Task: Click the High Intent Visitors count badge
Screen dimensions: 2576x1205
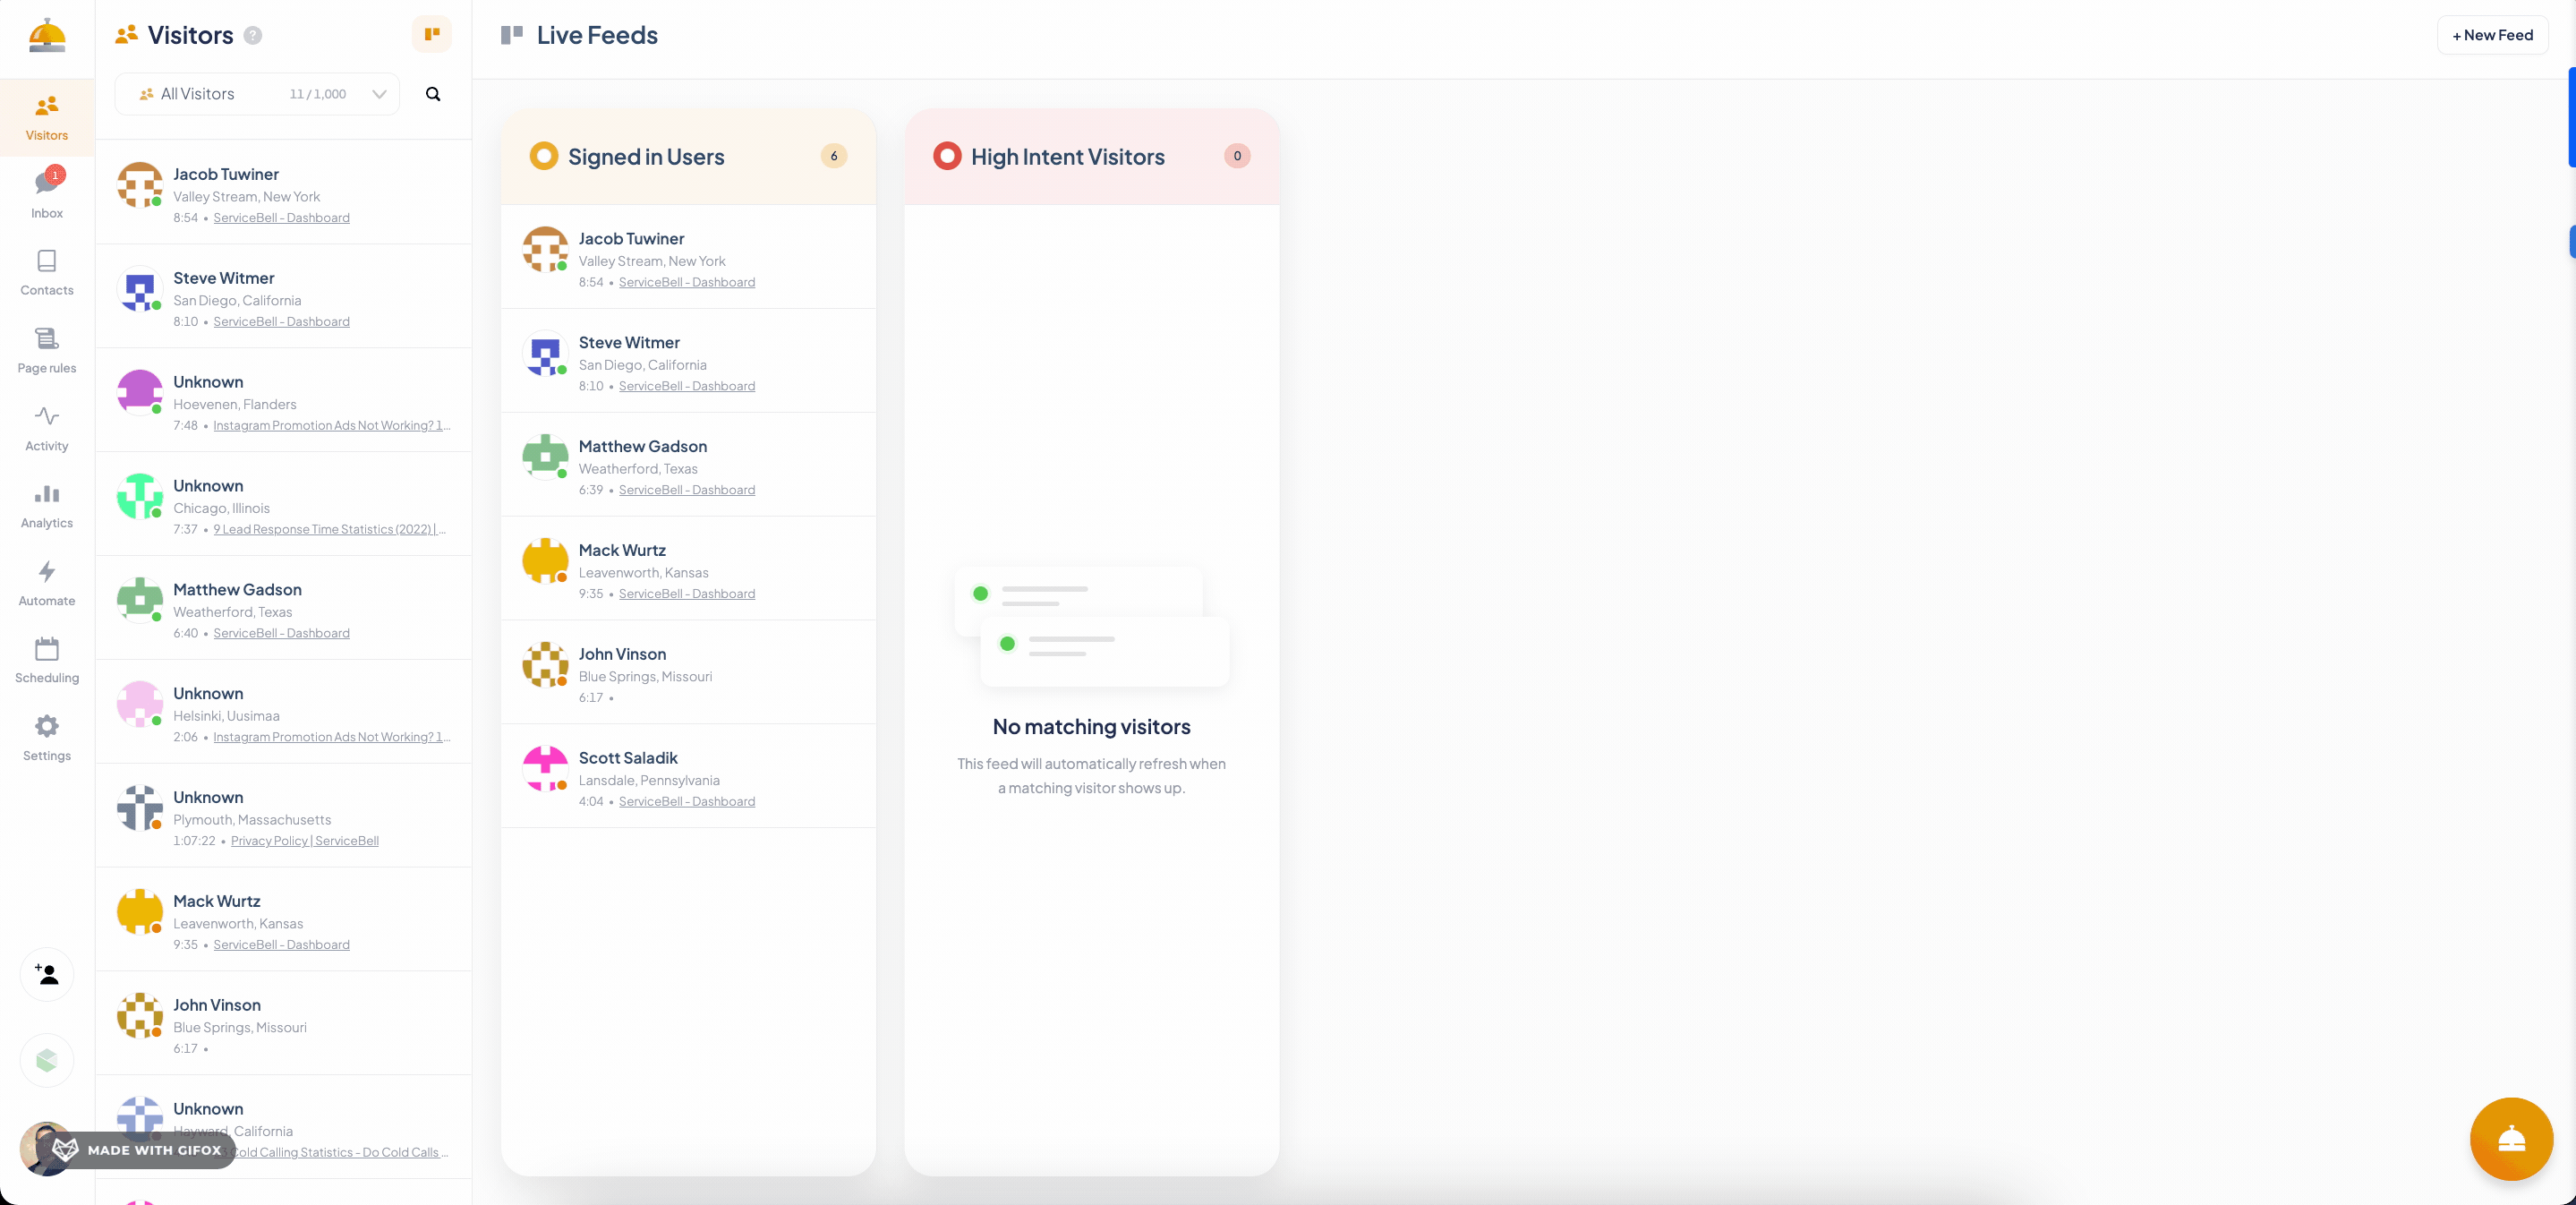Action: (x=1237, y=156)
